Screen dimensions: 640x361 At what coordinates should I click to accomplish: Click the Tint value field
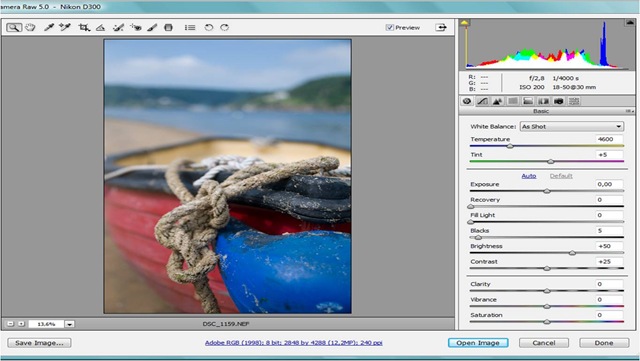[x=609, y=155]
